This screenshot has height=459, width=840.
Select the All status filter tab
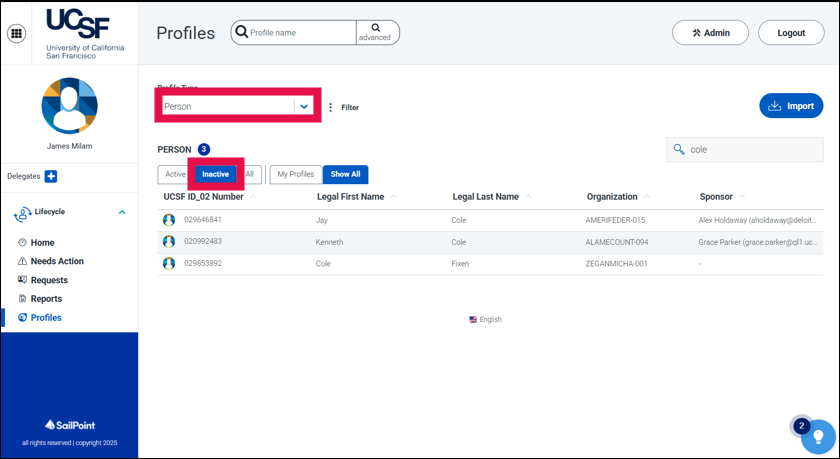point(250,174)
